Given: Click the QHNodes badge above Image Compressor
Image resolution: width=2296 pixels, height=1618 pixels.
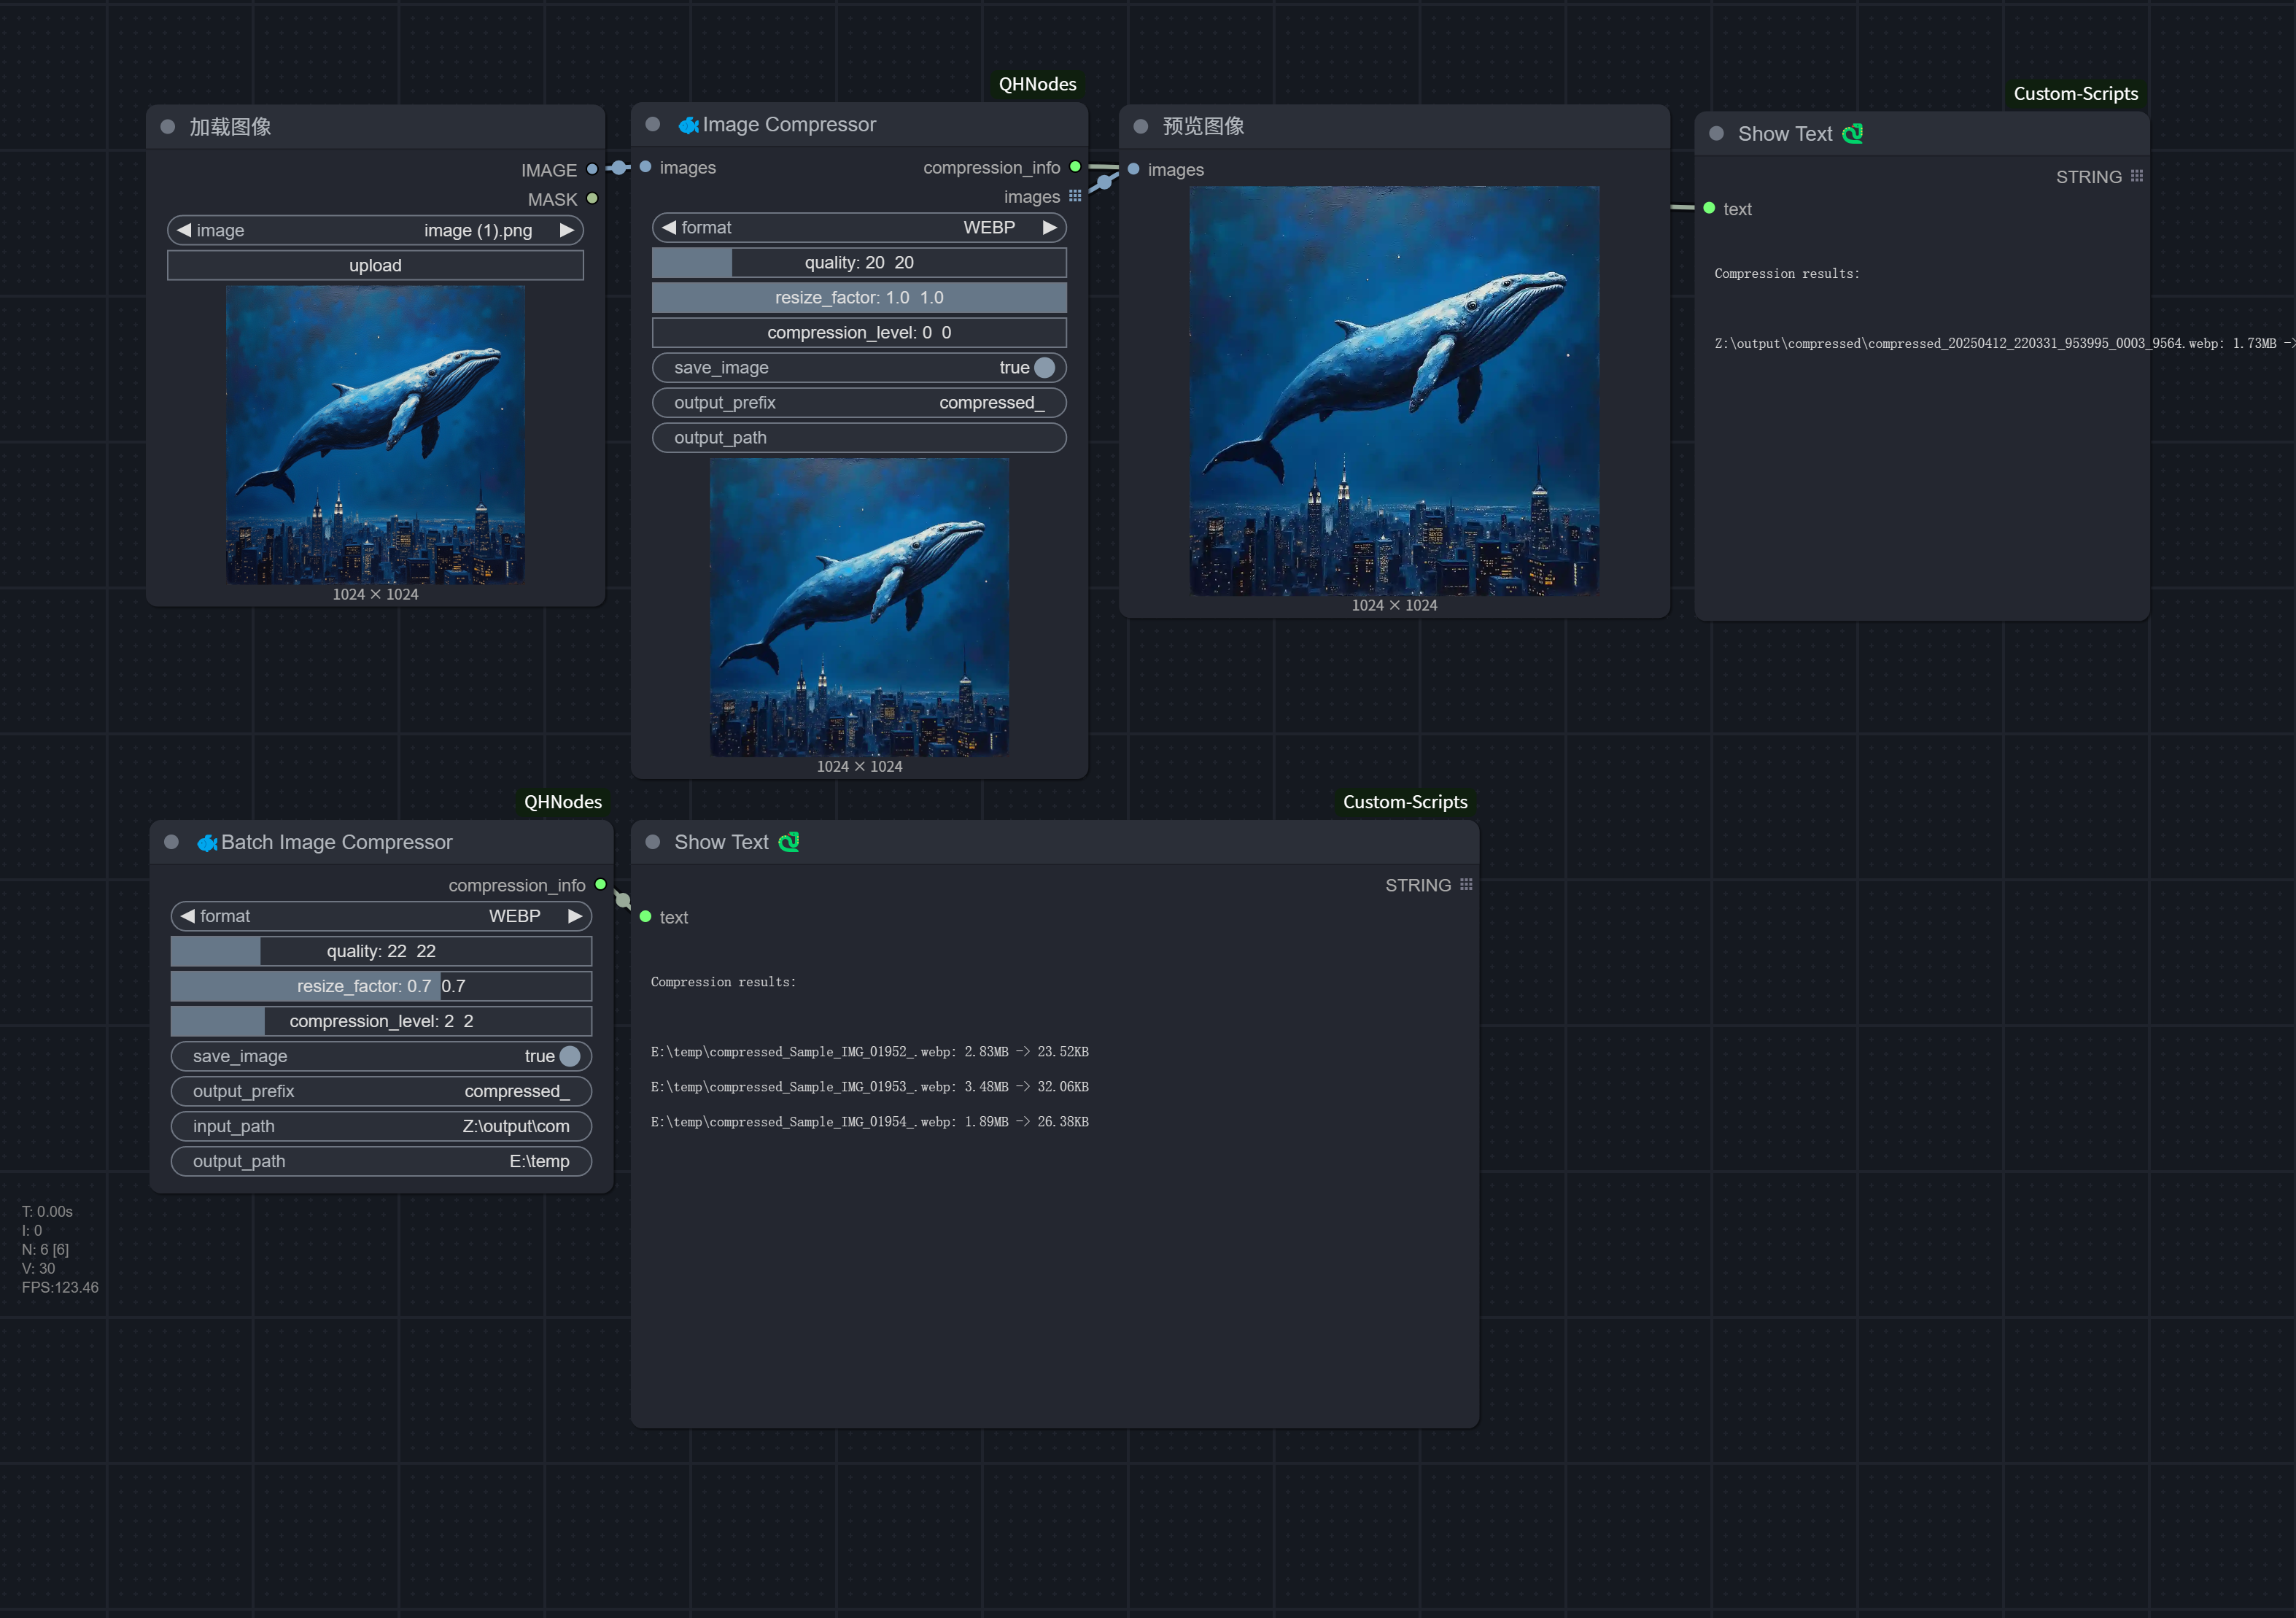Looking at the screenshot, I should click(1037, 84).
